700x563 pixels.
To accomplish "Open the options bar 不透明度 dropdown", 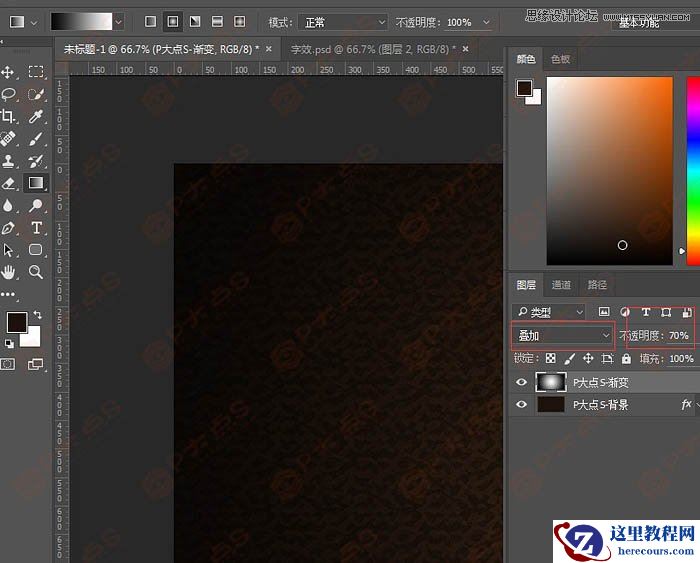I will (487, 22).
